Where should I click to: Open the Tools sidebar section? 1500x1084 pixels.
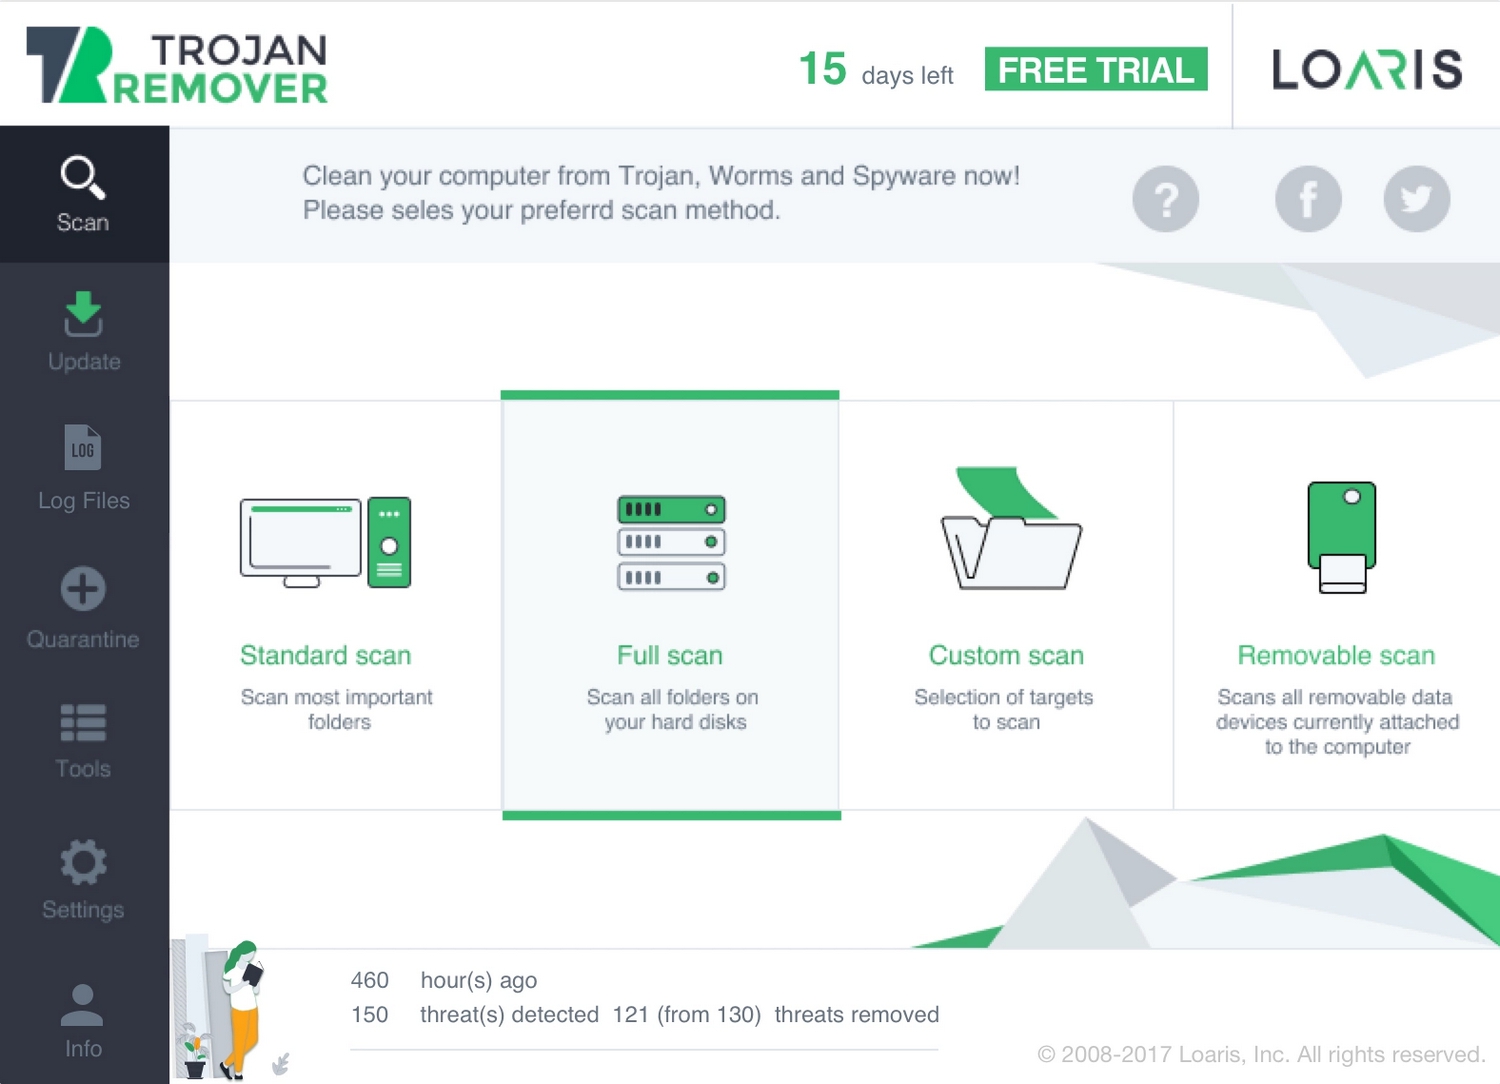[x=83, y=740]
